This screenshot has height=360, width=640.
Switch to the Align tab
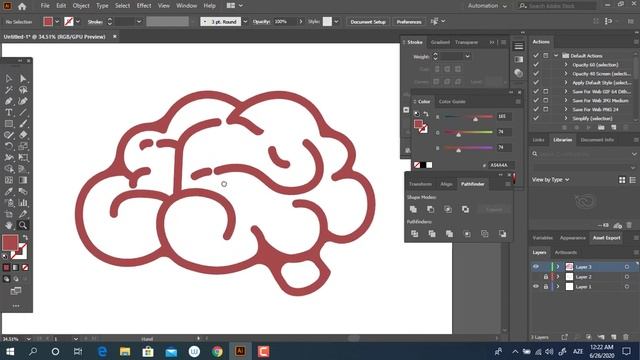click(x=446, y=184)
